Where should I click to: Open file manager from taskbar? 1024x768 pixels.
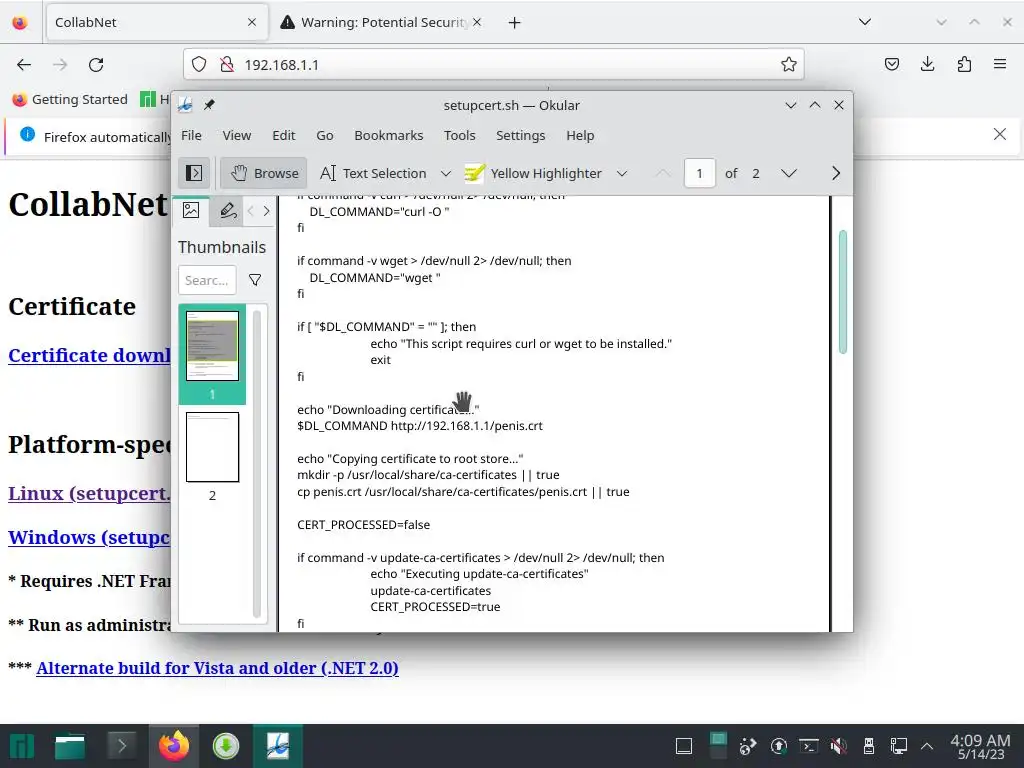click(x=69, y=746)
